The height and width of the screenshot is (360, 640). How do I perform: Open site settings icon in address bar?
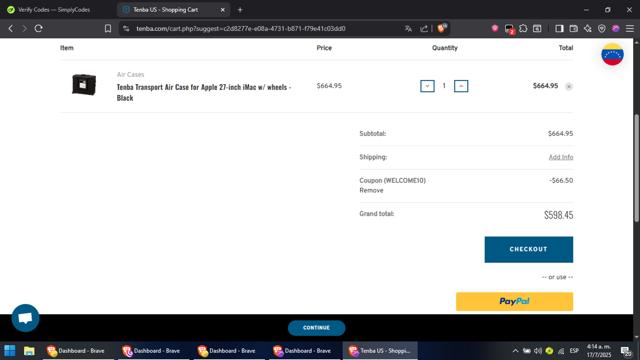tap(127, 29)
